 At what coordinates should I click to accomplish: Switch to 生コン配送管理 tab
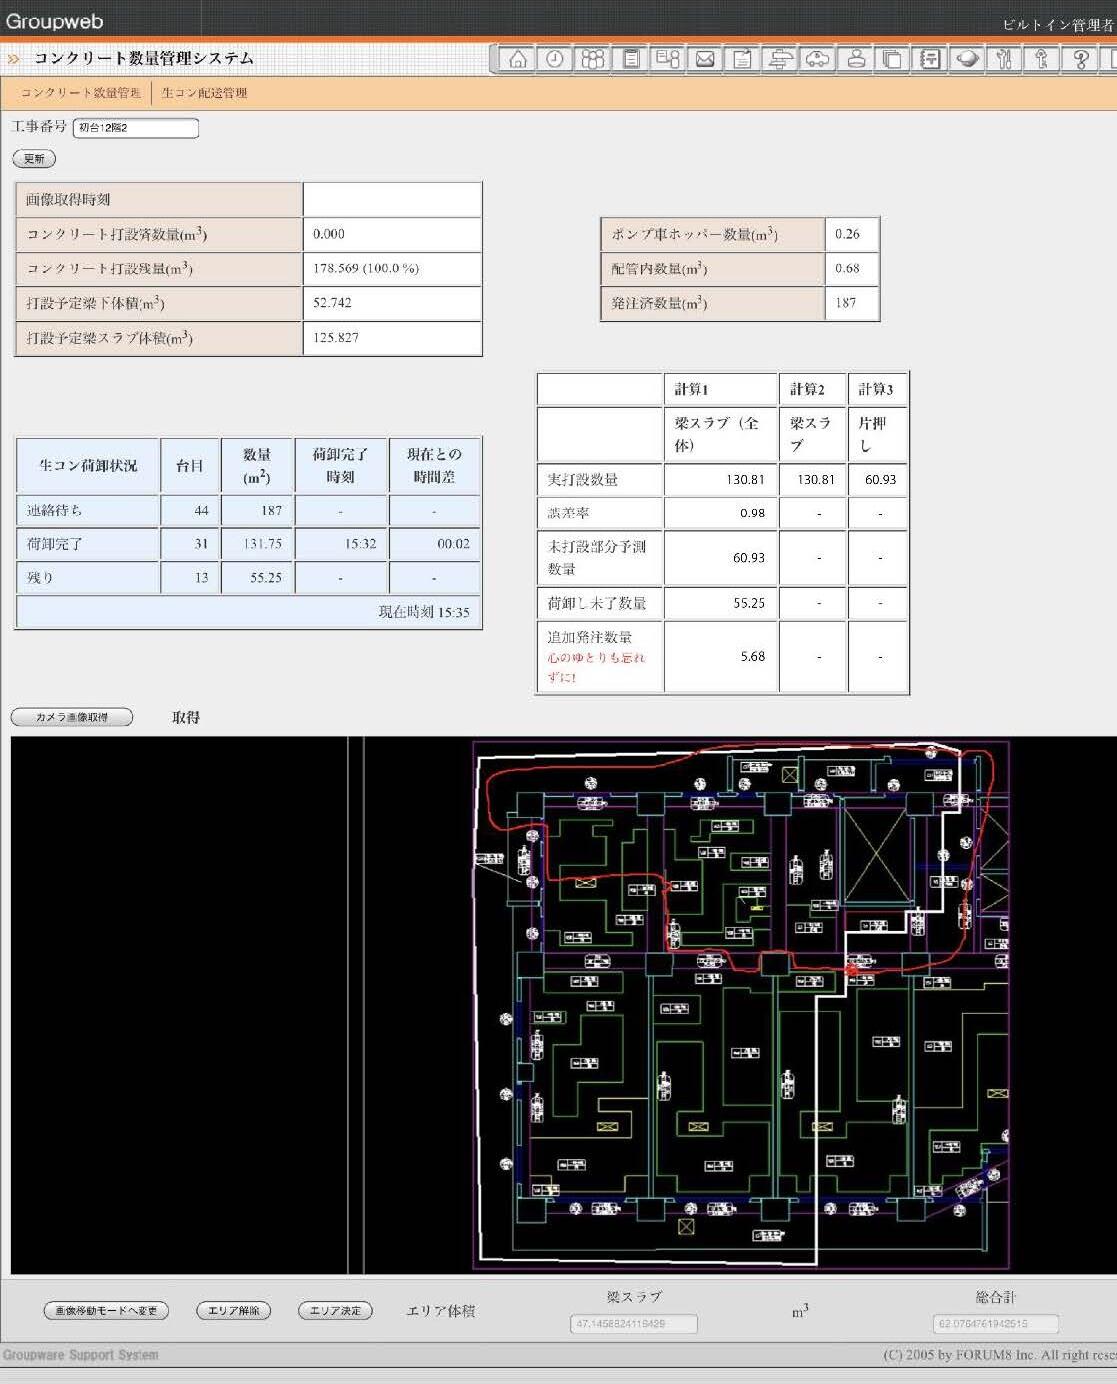click(x=204, y=93)
